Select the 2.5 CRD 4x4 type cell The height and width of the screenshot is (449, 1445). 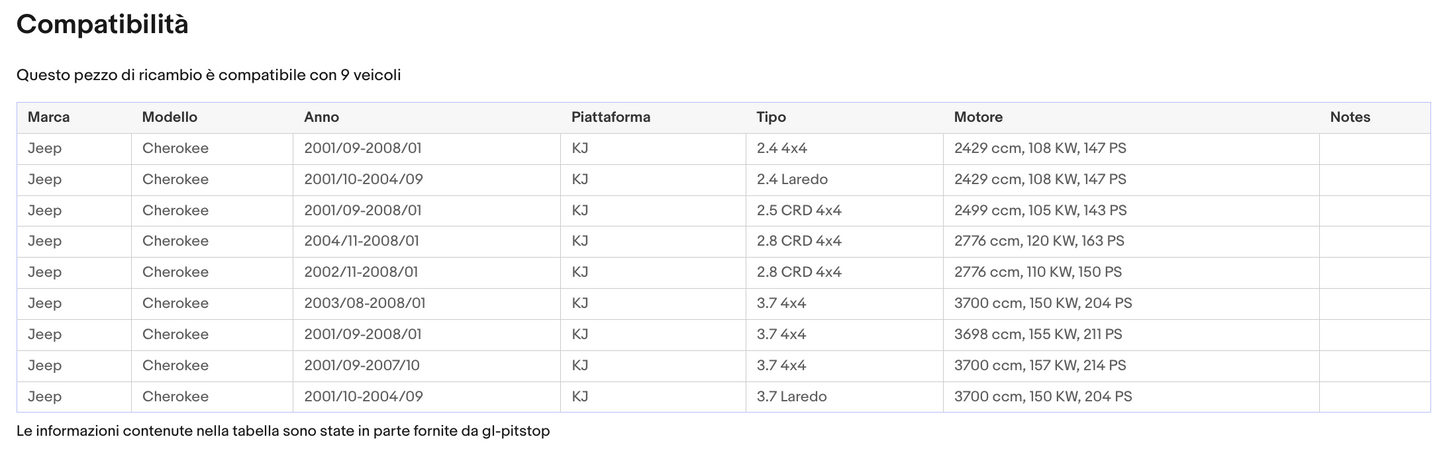coord(799,210)
